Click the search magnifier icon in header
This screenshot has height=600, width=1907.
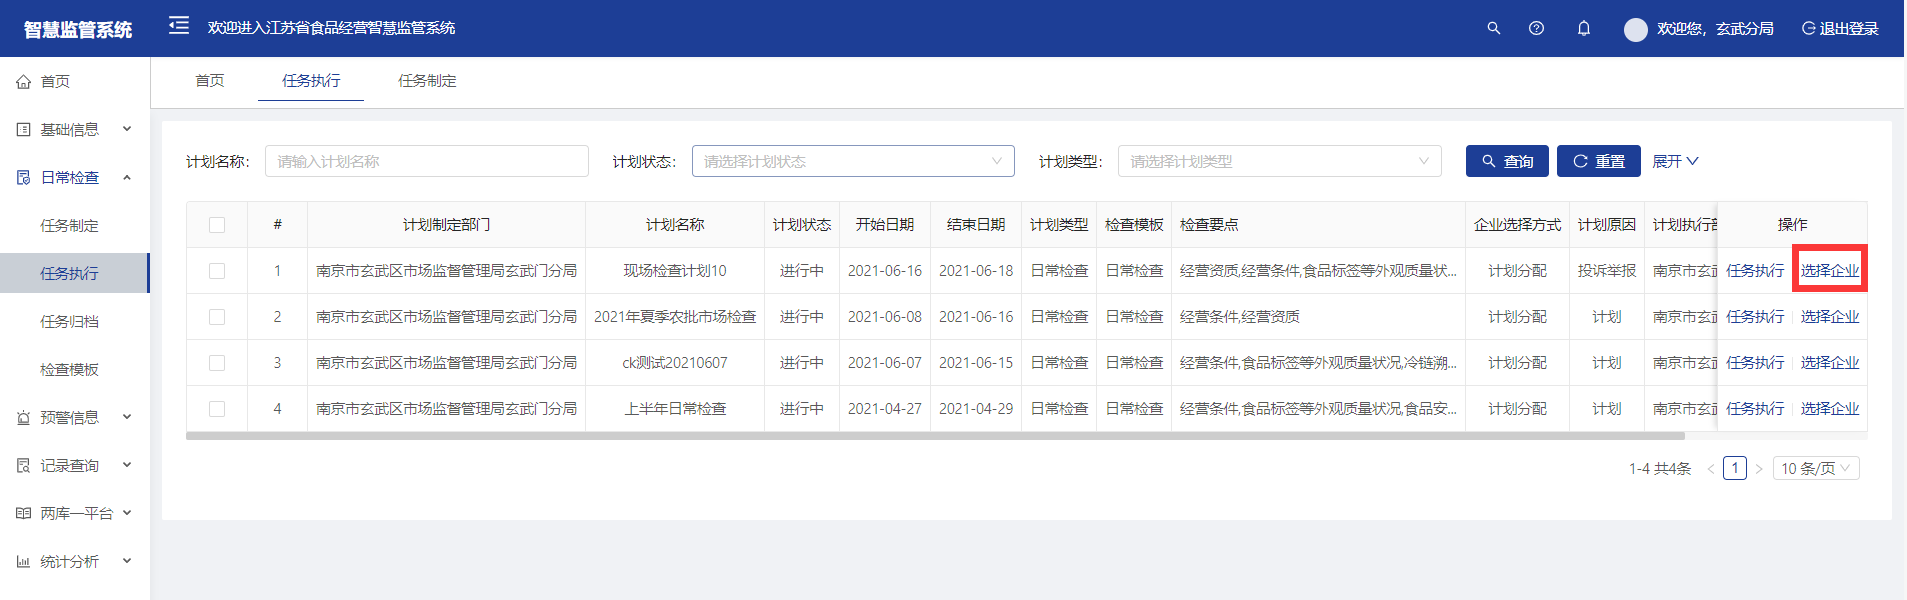click(1493, 28)
